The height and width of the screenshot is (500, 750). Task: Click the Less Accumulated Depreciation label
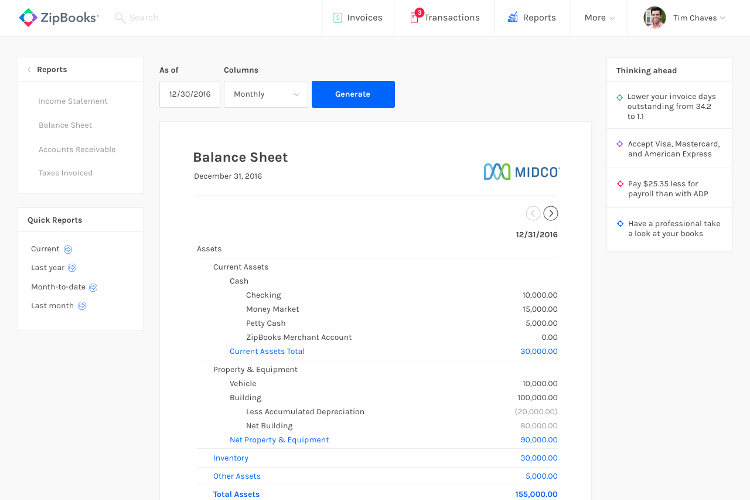point(305,411)
